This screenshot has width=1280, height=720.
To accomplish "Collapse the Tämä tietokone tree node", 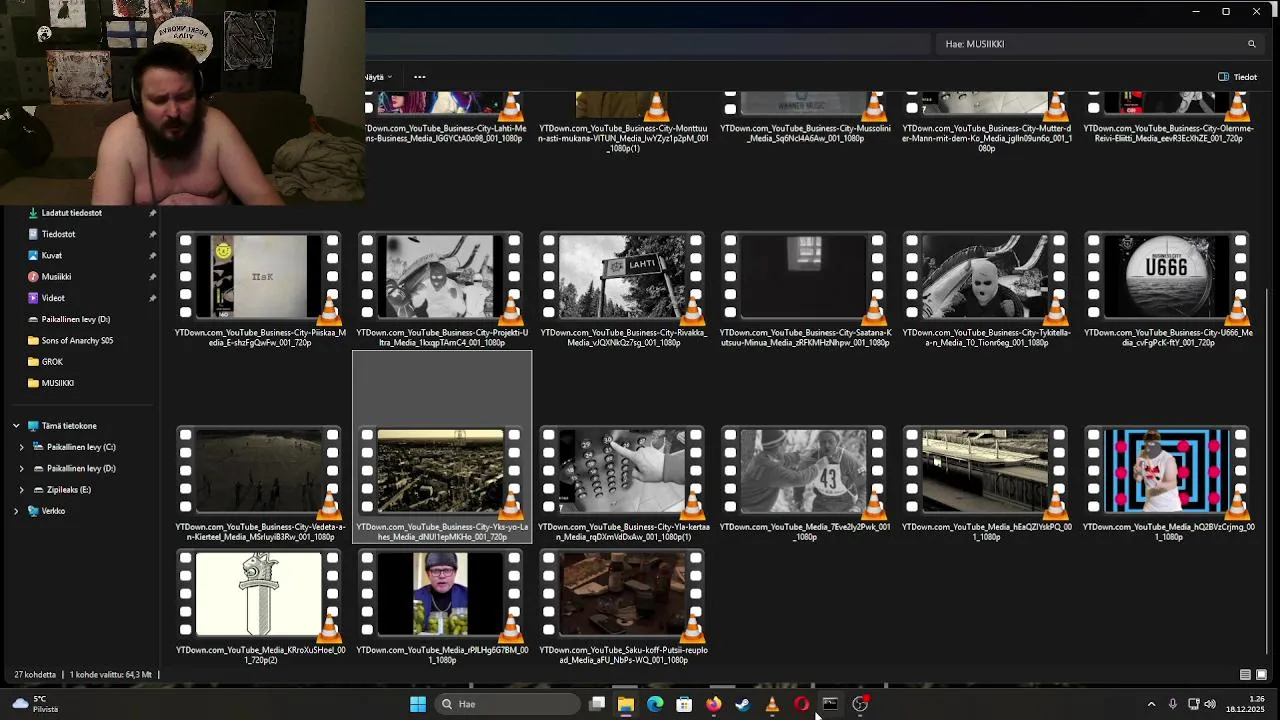I will (x=16, y=426).
